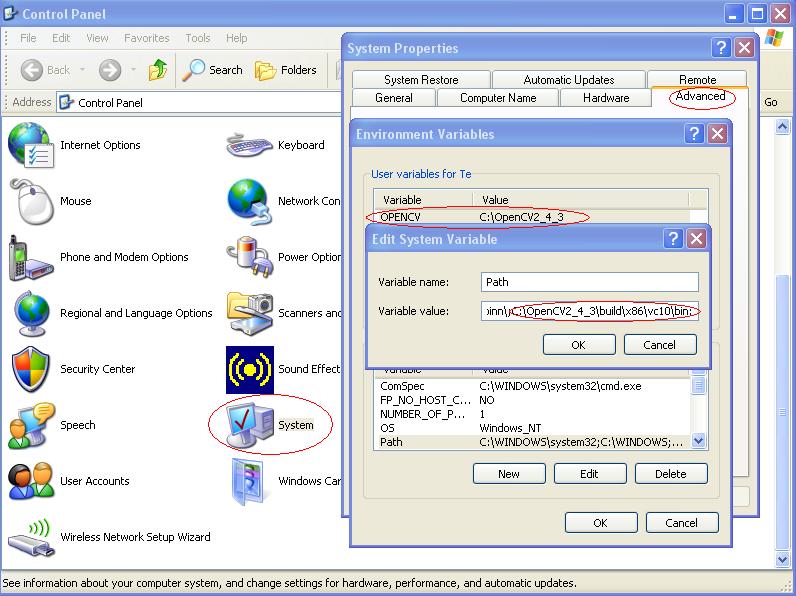Image resolution: width=796 pixels, height=596 pixels.
Task: Cancel the Edit System Variable dialog
Action: tap(660, 345)
